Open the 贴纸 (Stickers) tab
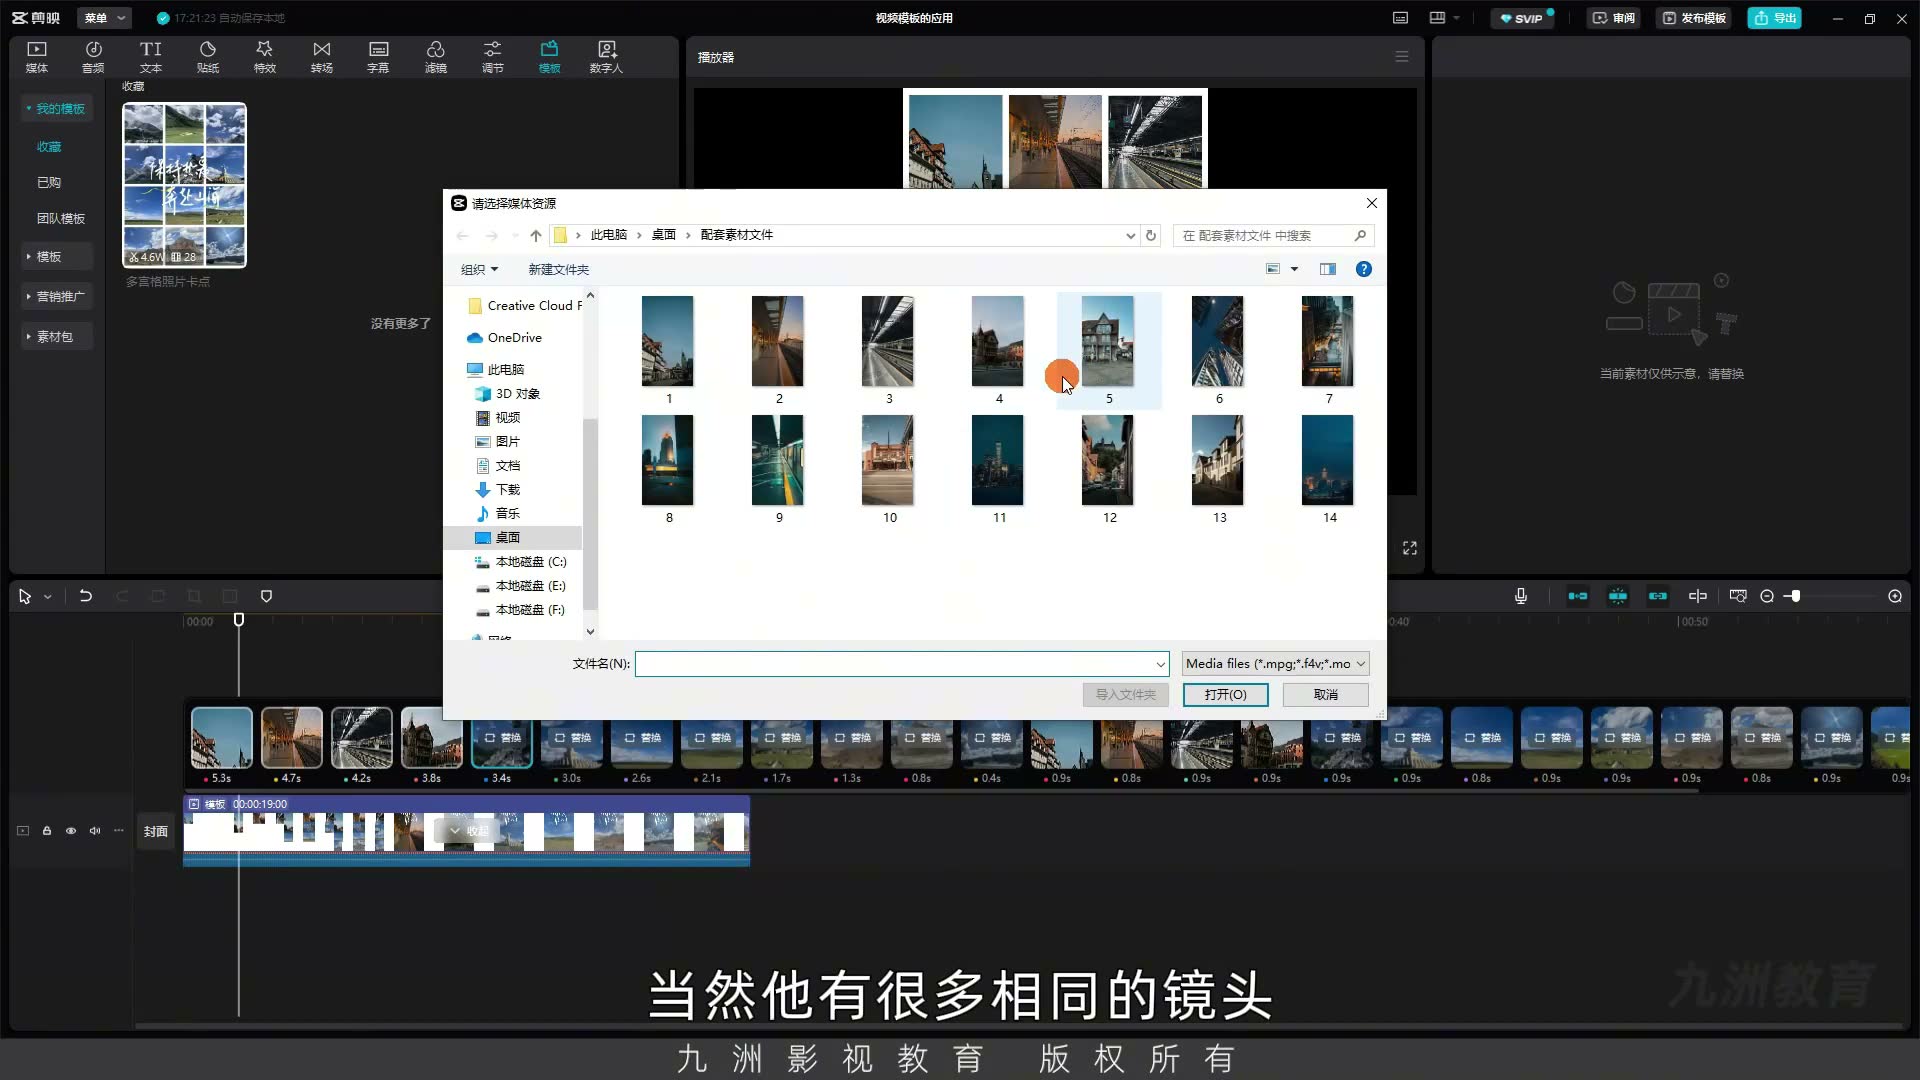The image size is (1920, 1080). [207, 57]
